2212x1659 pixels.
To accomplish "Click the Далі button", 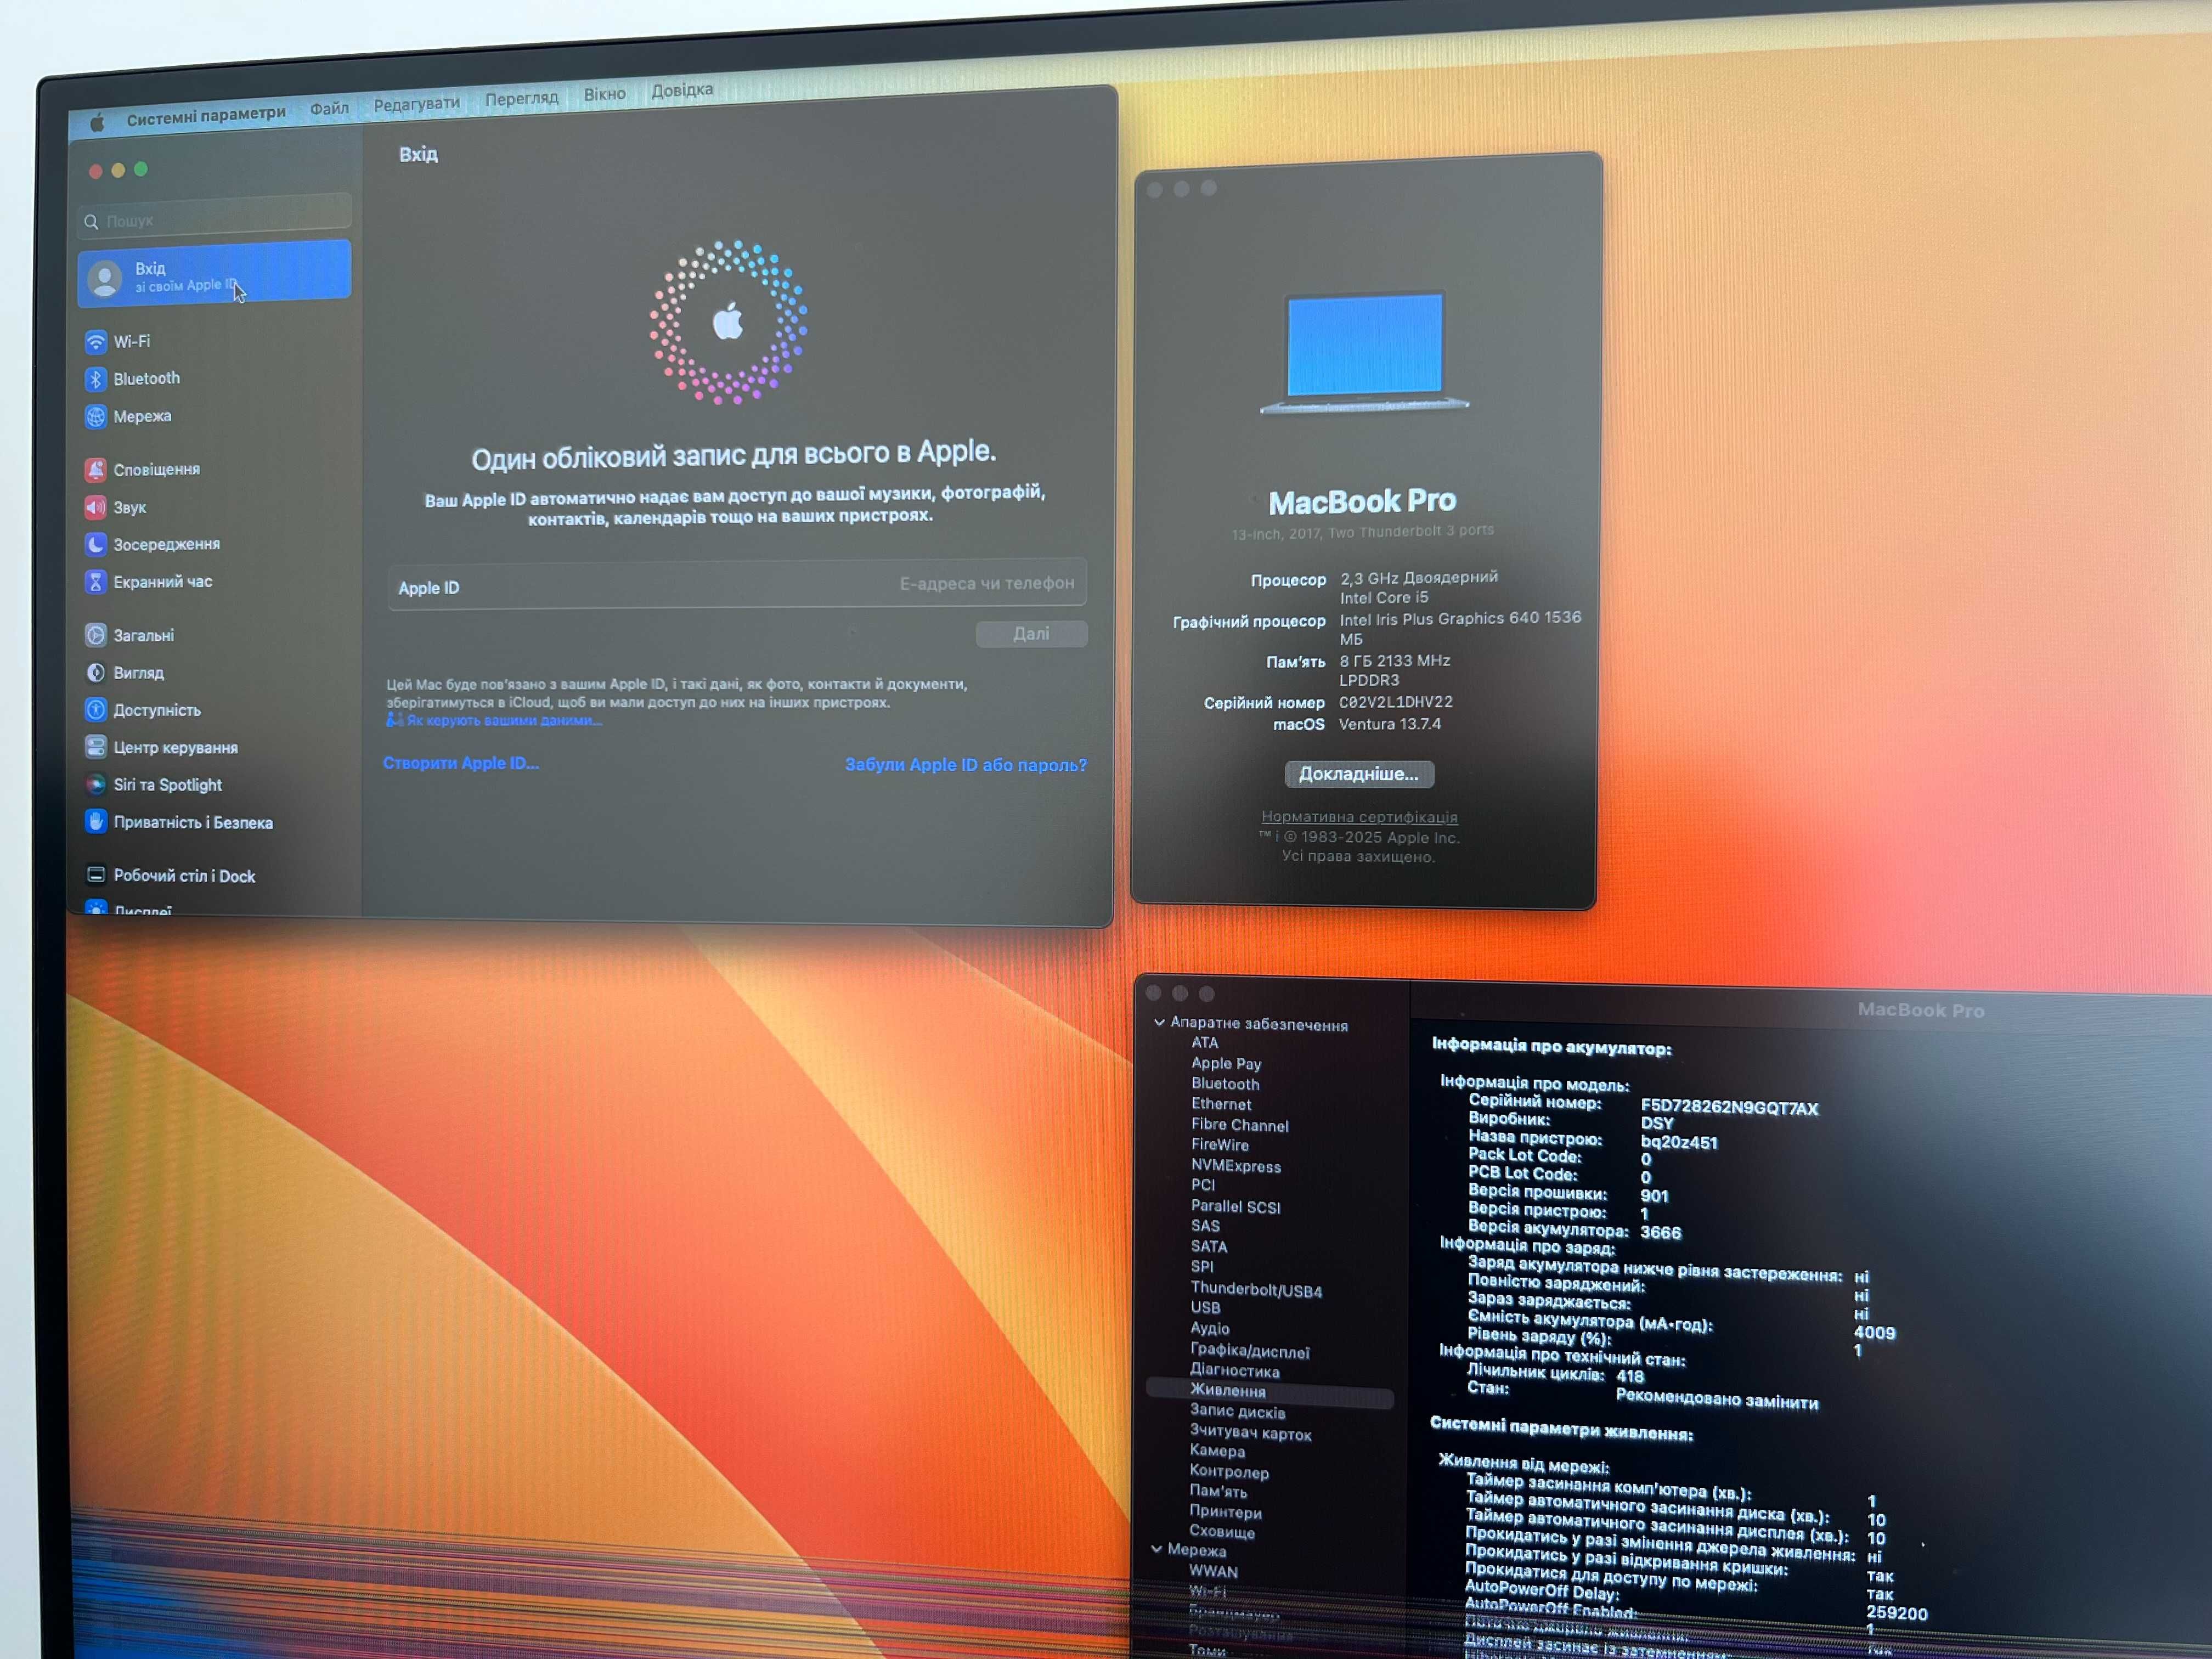I will point(1031,634).
